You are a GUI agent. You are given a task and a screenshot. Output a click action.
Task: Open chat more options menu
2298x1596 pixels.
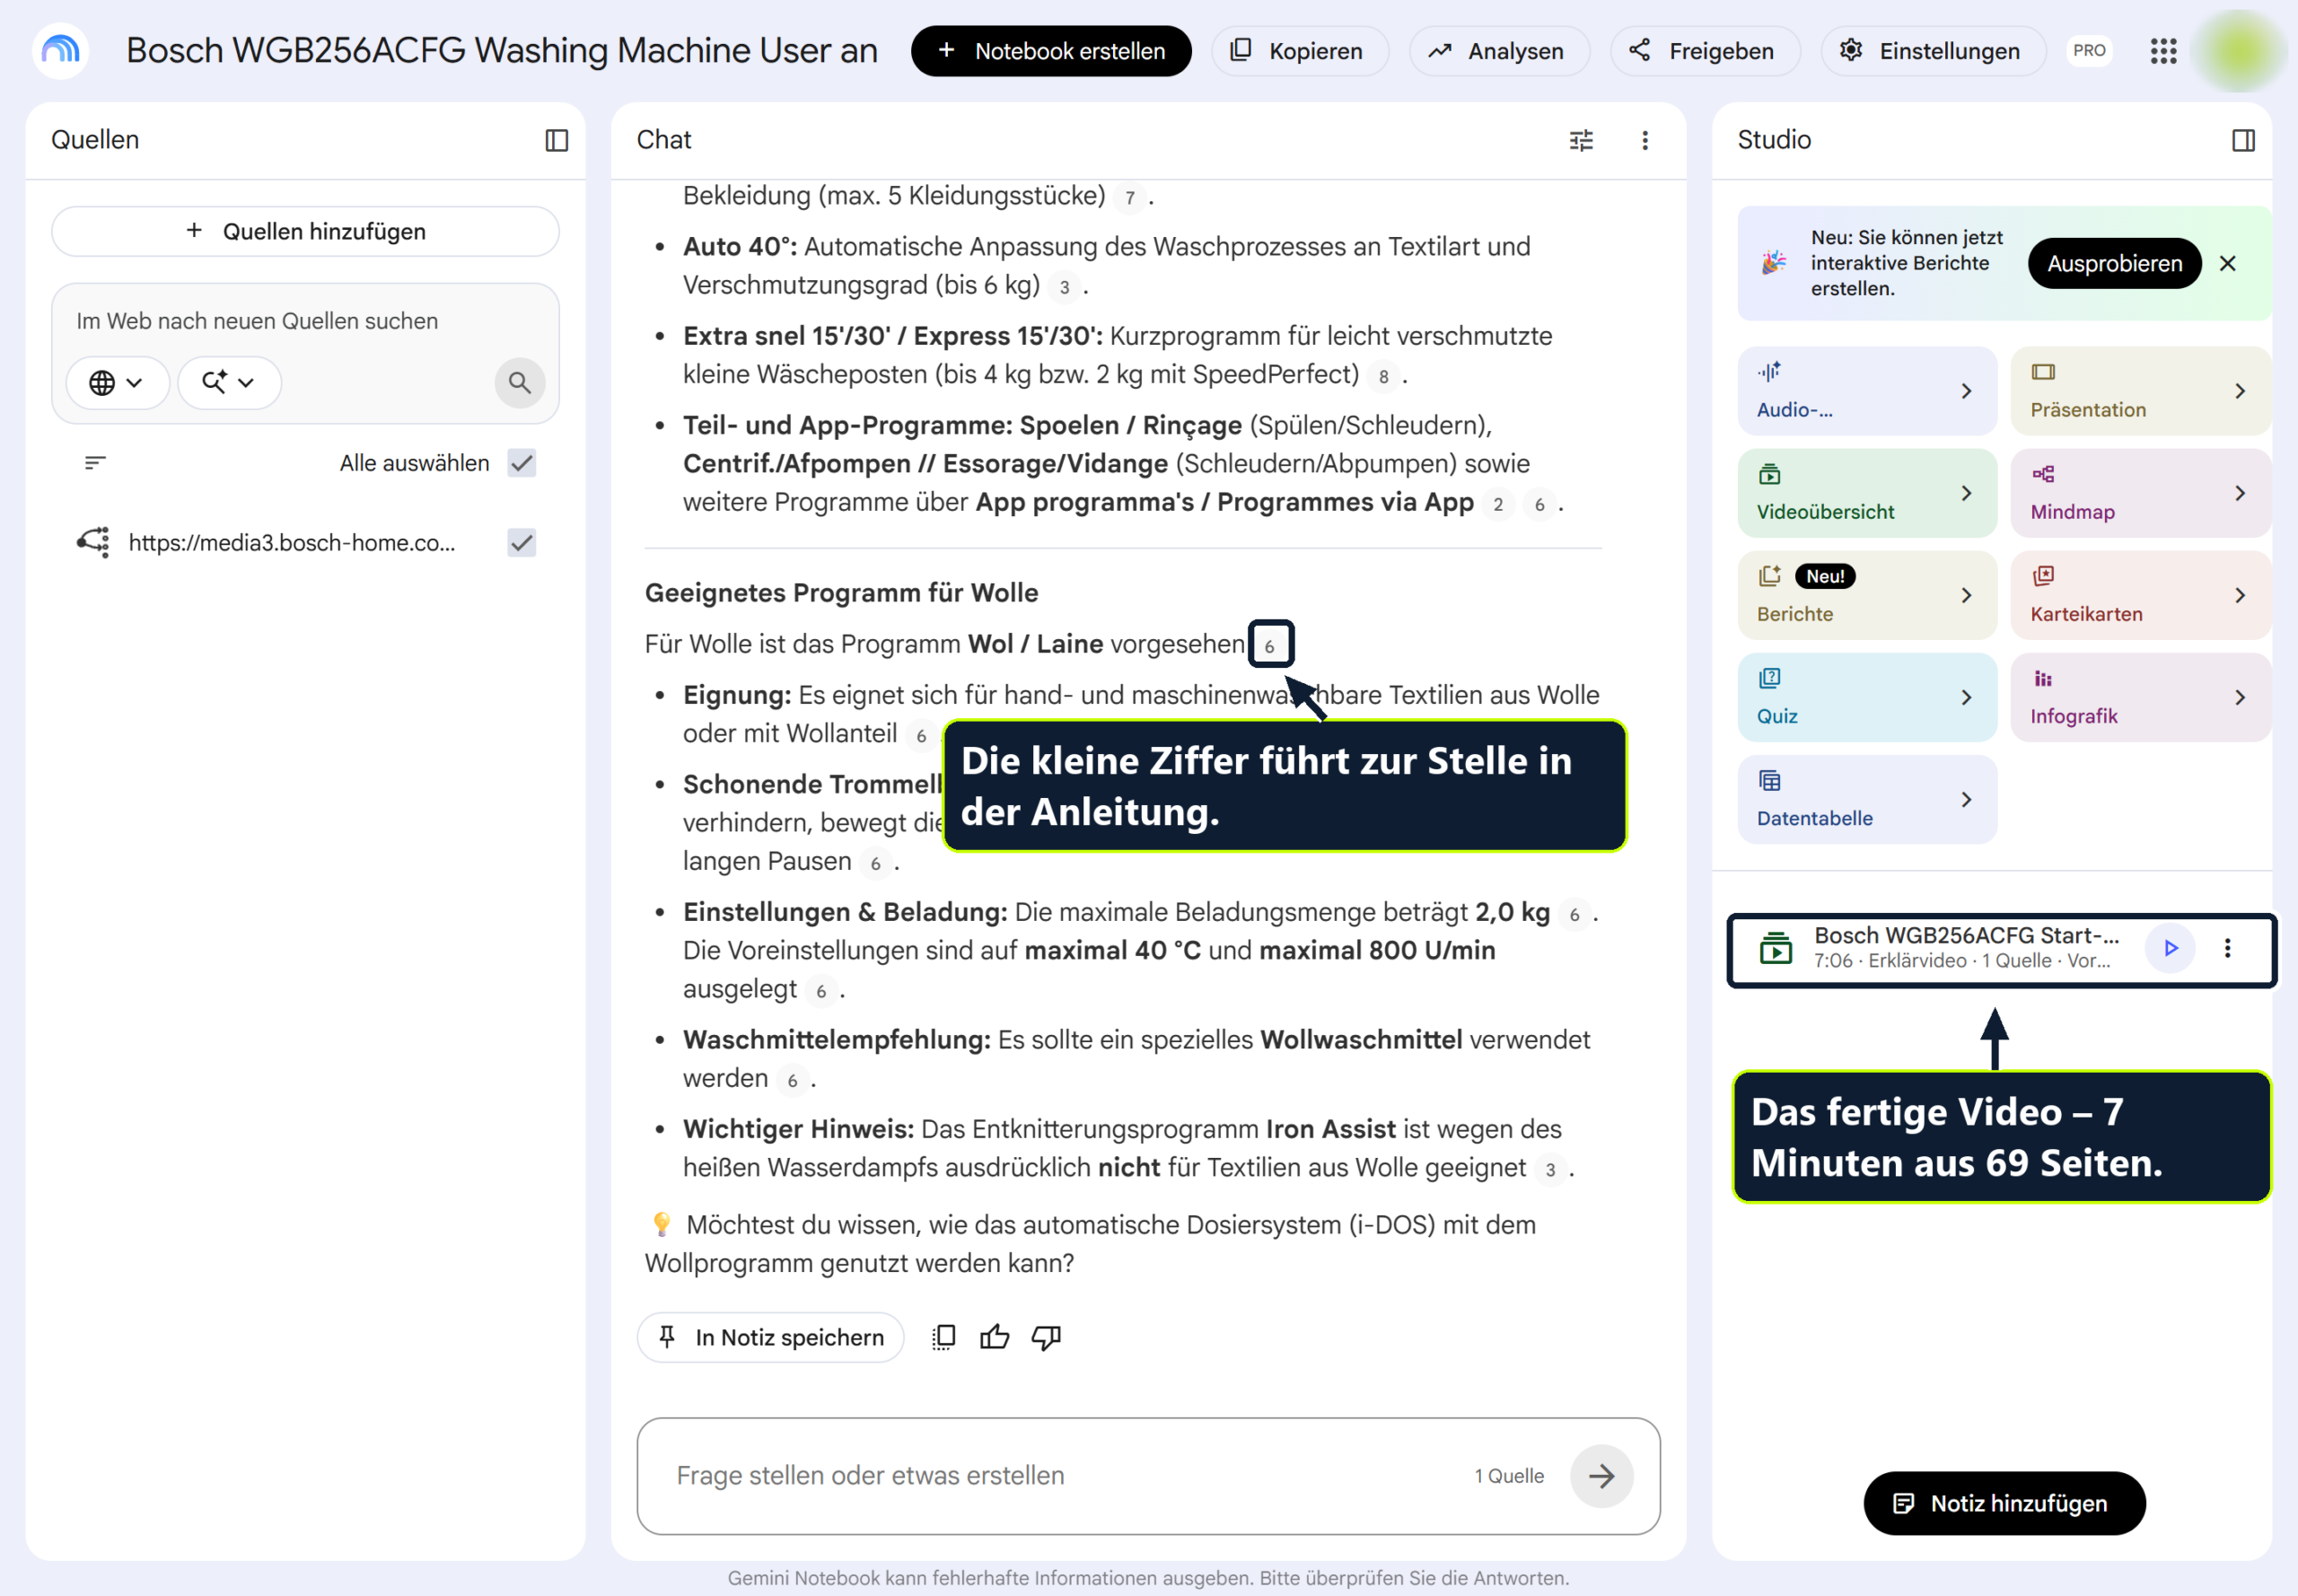click(1645, 140)
